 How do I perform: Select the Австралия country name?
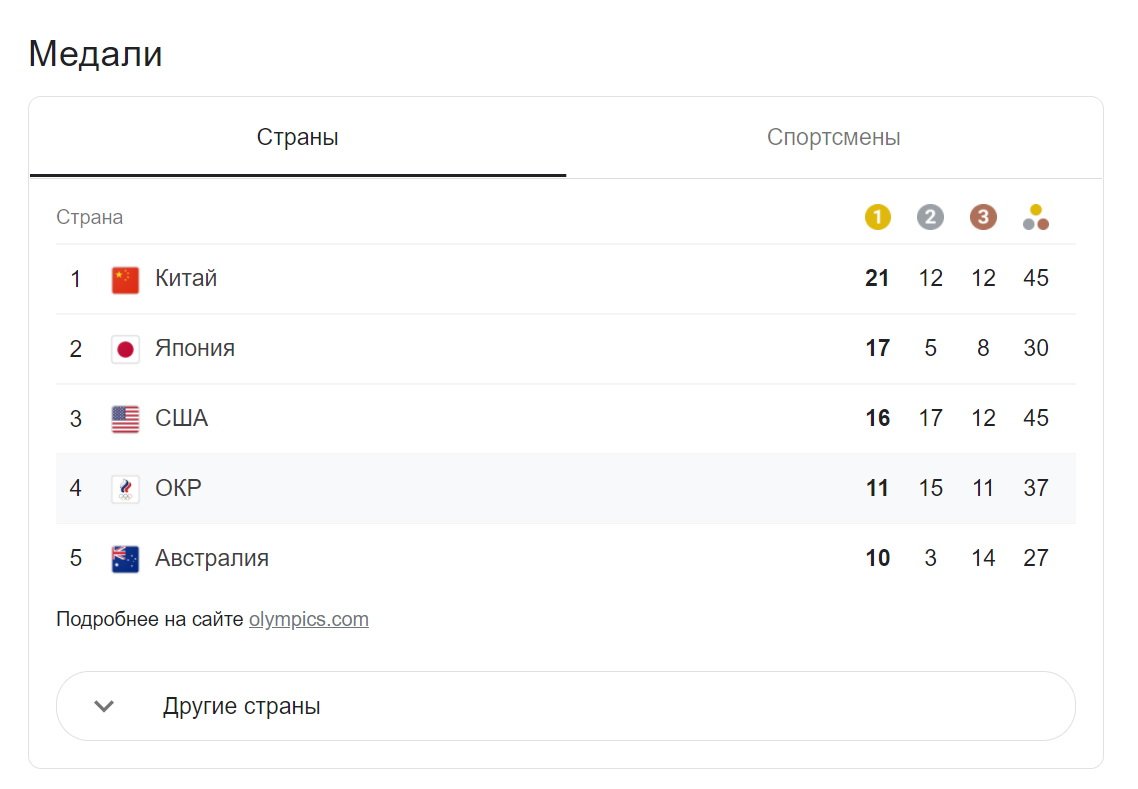click(212, 558)
